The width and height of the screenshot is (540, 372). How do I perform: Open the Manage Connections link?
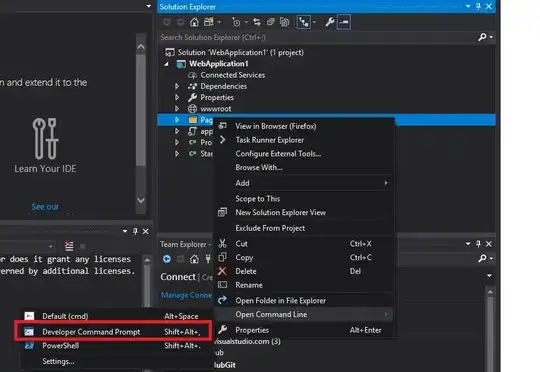point(187,295)
